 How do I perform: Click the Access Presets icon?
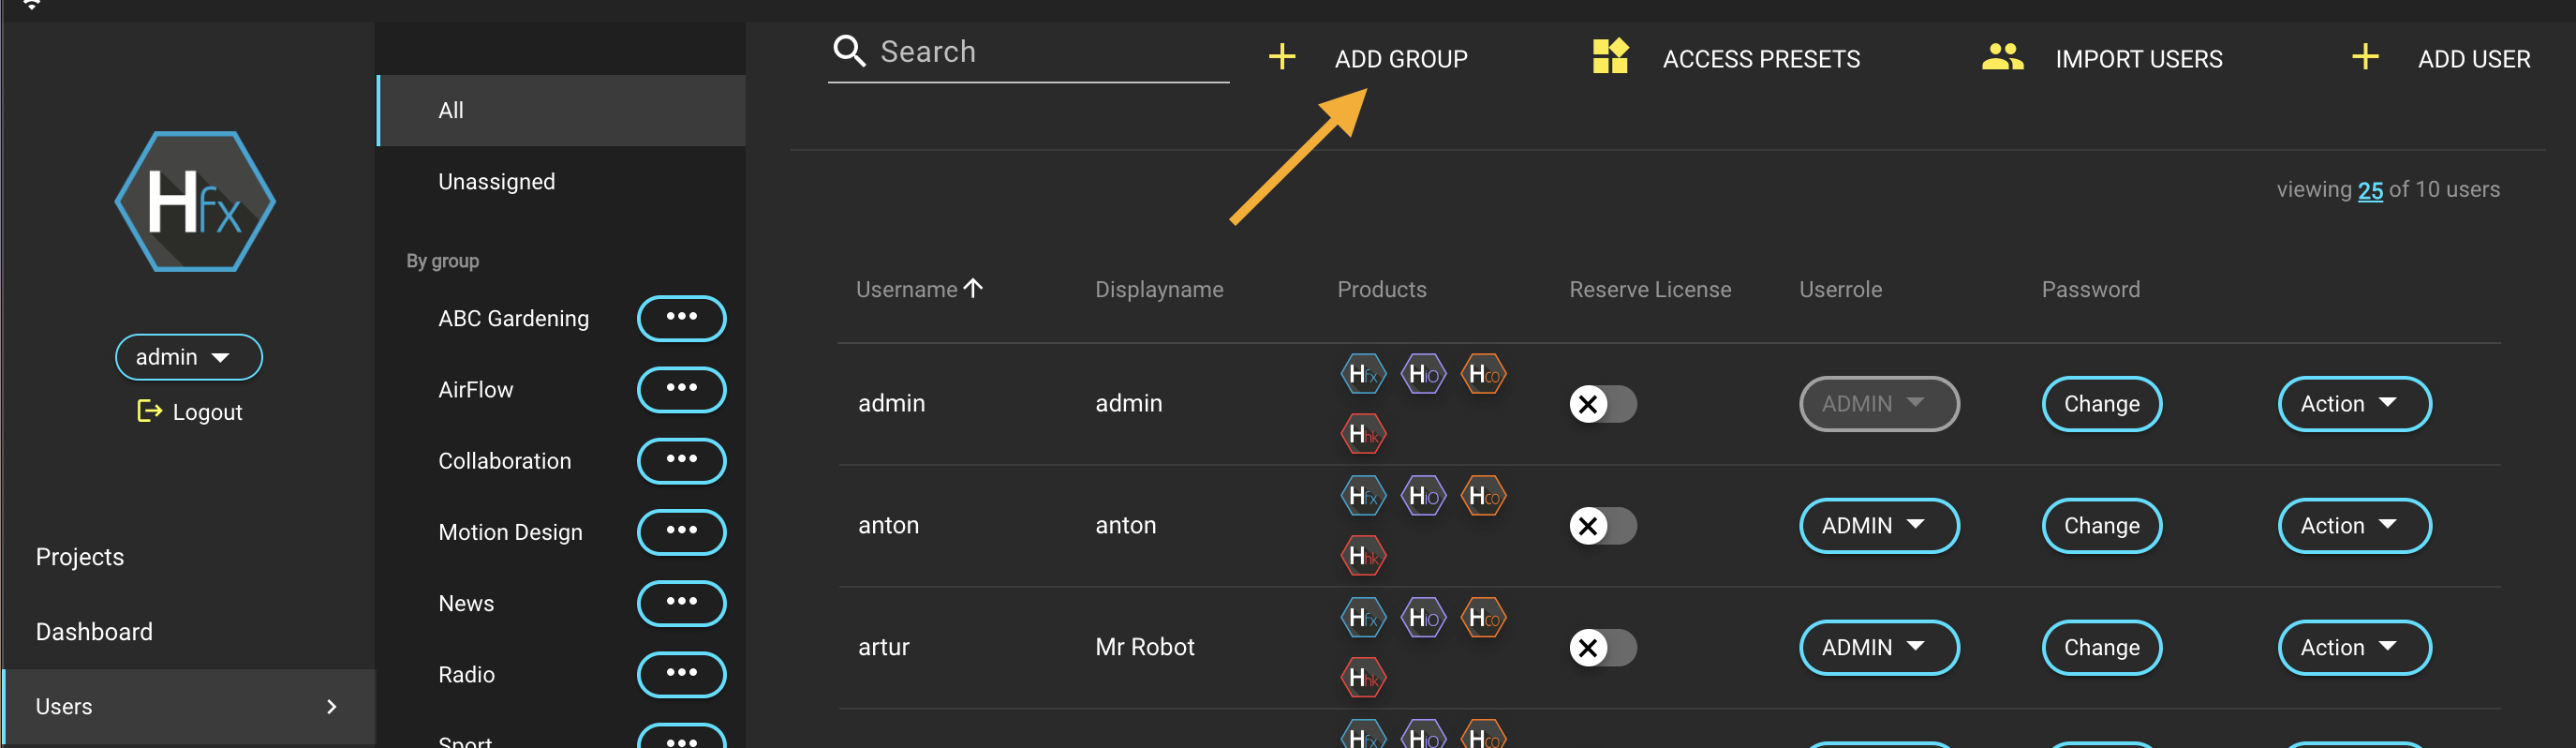[x=1609, y=57]
